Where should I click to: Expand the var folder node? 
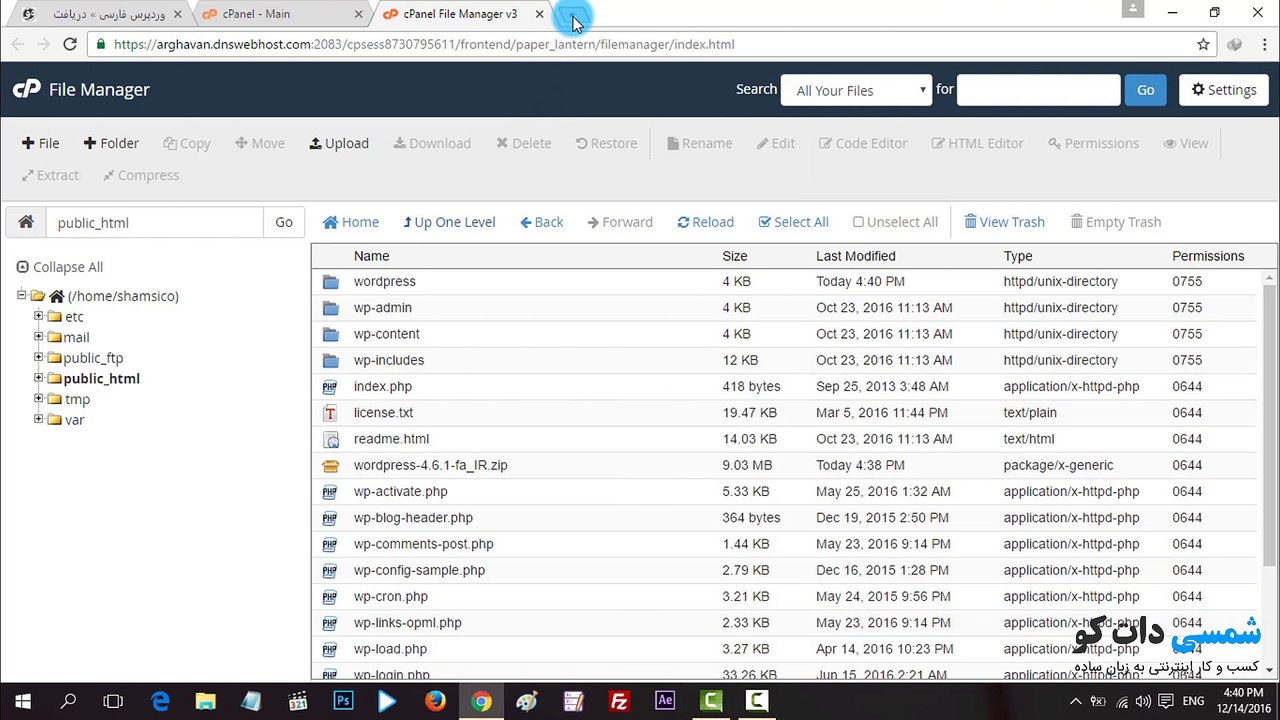coord(39,419)
